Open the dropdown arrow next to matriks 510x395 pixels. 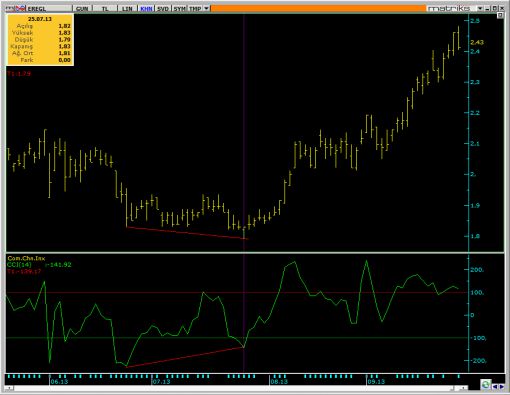point(480,8)
